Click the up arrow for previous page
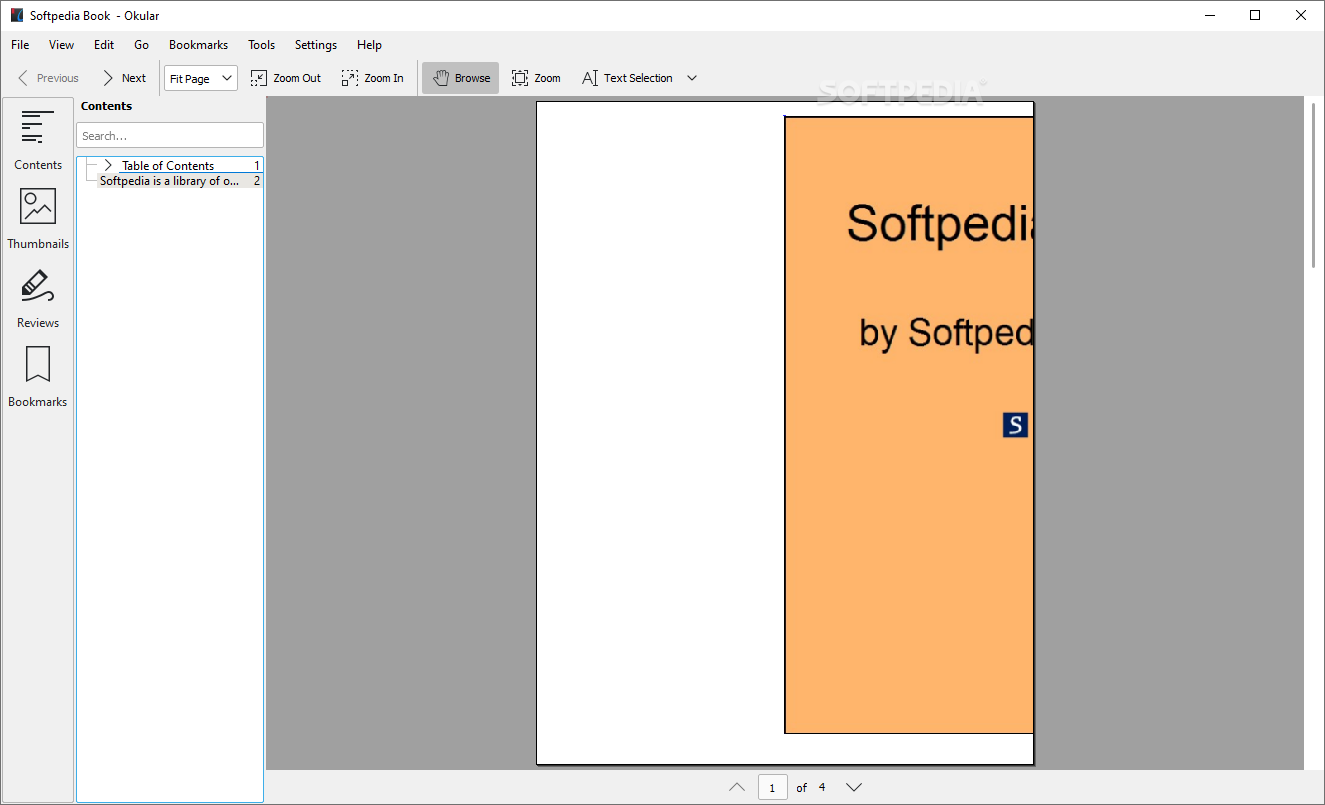Image resolution: width=1325 pixels, height=805 pixels. [x=737, y=787]
